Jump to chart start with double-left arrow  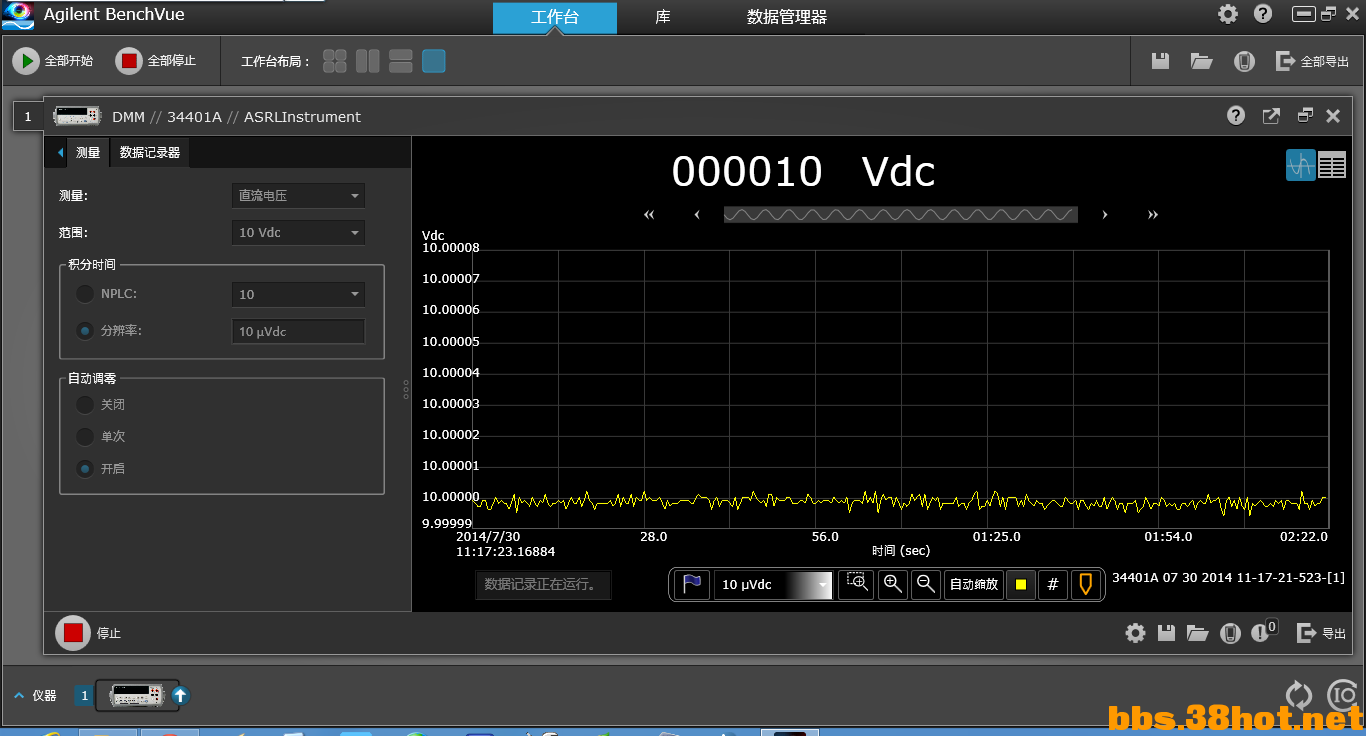pos(649,215)
